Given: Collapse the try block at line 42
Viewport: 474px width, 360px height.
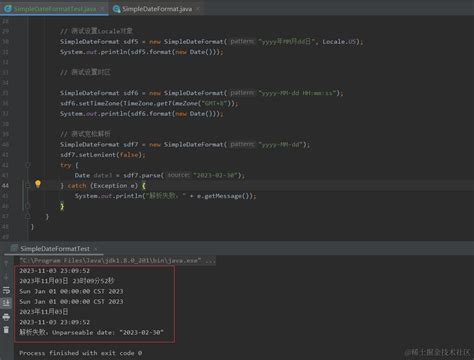Looking at the screenshot, I should point(28,165).
